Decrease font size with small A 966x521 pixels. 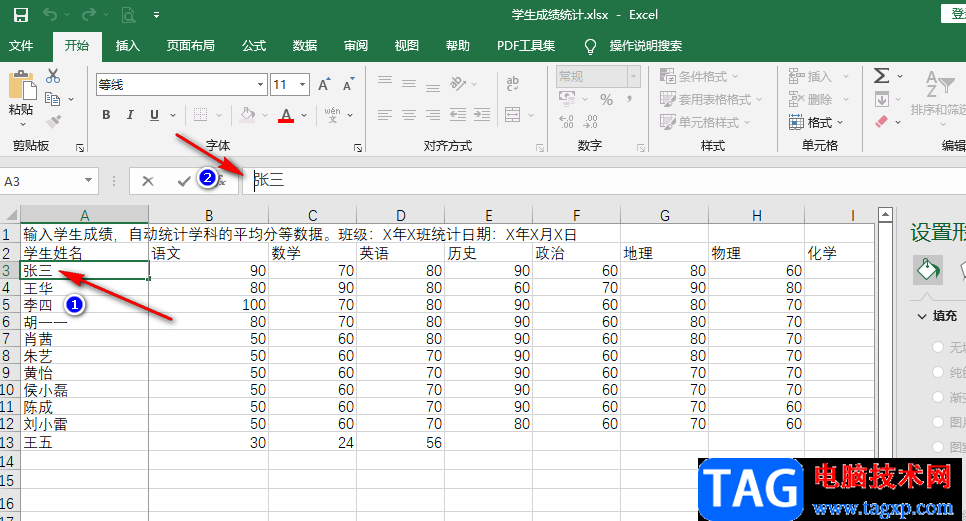click(x=349, y=85)
